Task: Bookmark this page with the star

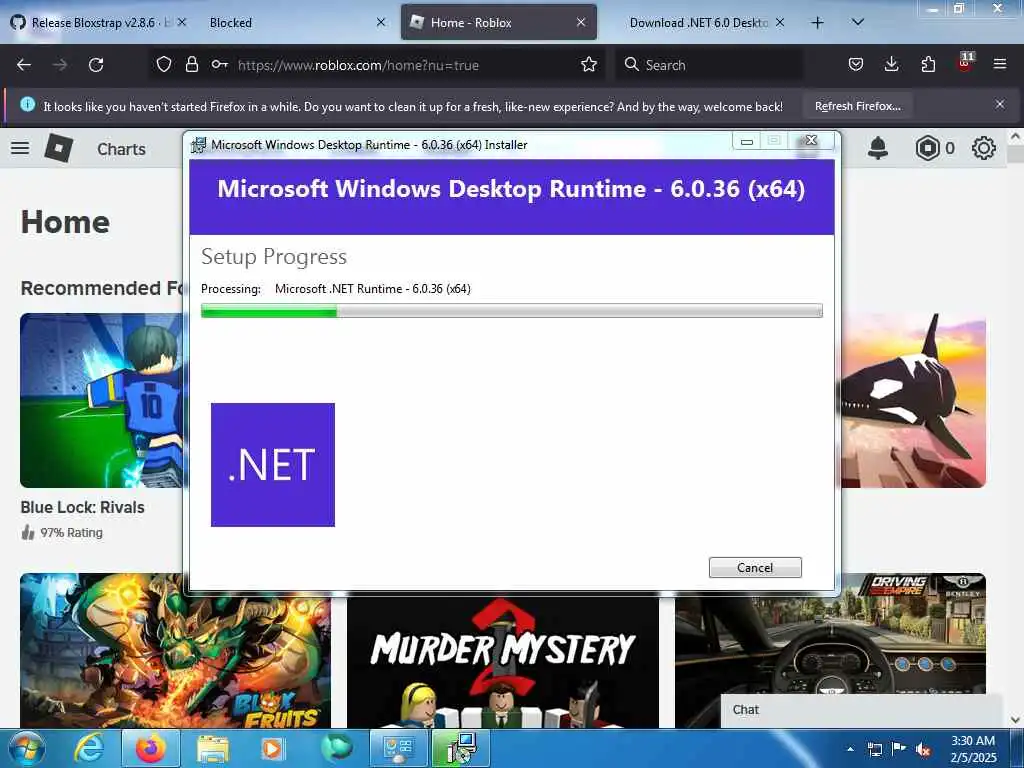Action: pos(589,65)
